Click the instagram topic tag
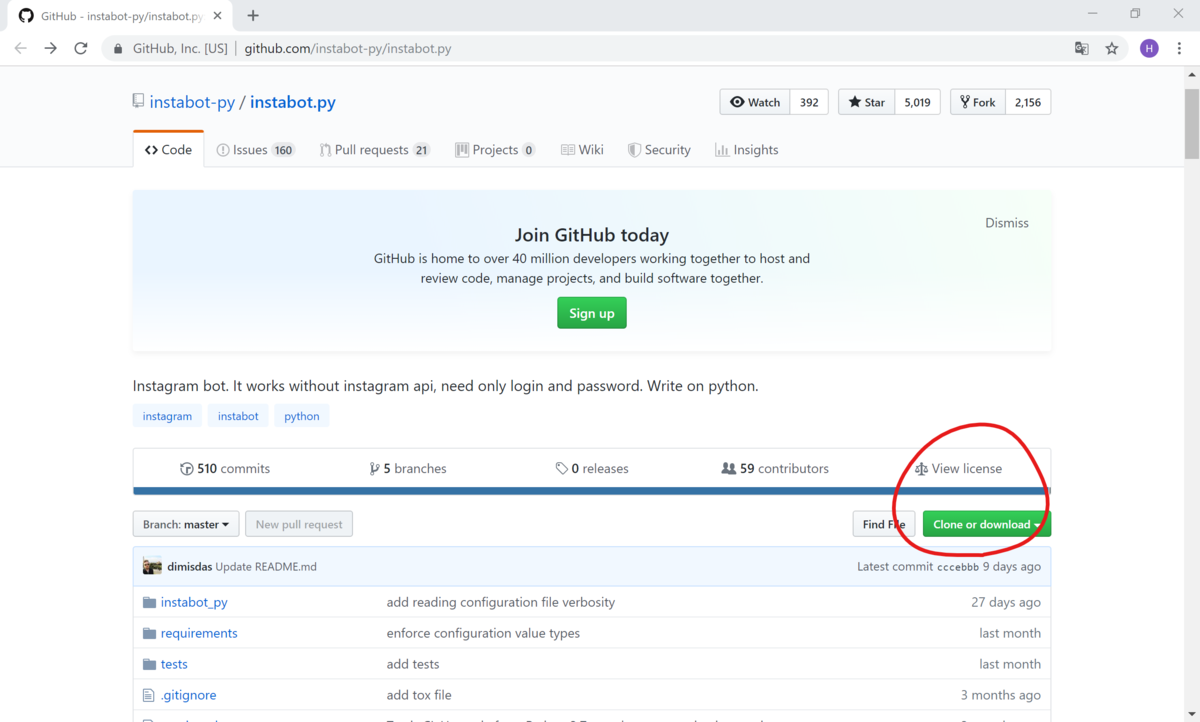1200x722 pixels. [167, 416]
